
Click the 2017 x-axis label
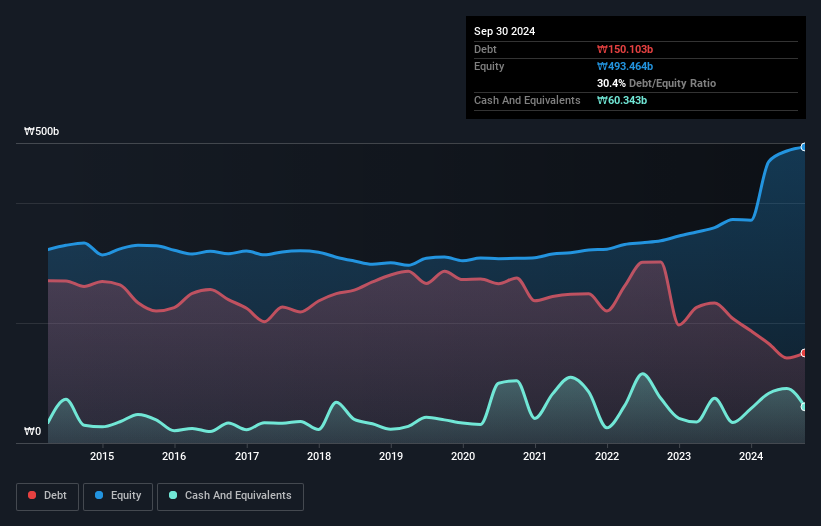click(247, 456)
